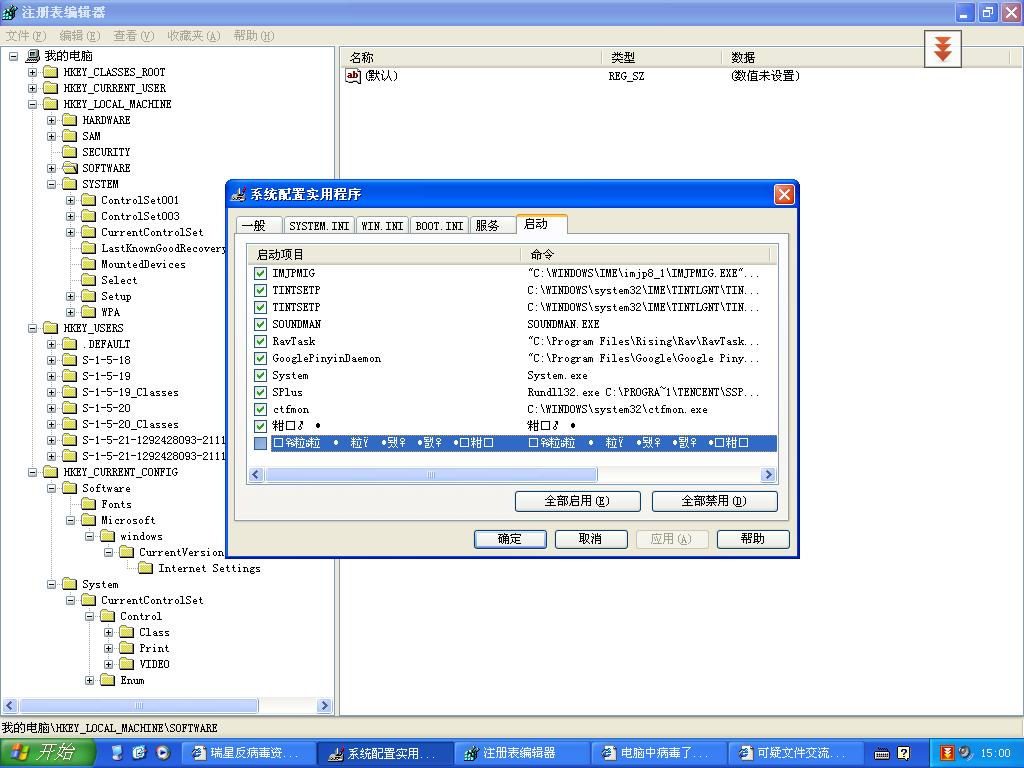The height and width of the screenshot is (768, 1024).
Task: Uncheck the SPlus startup item
Action: pos(261,392)
